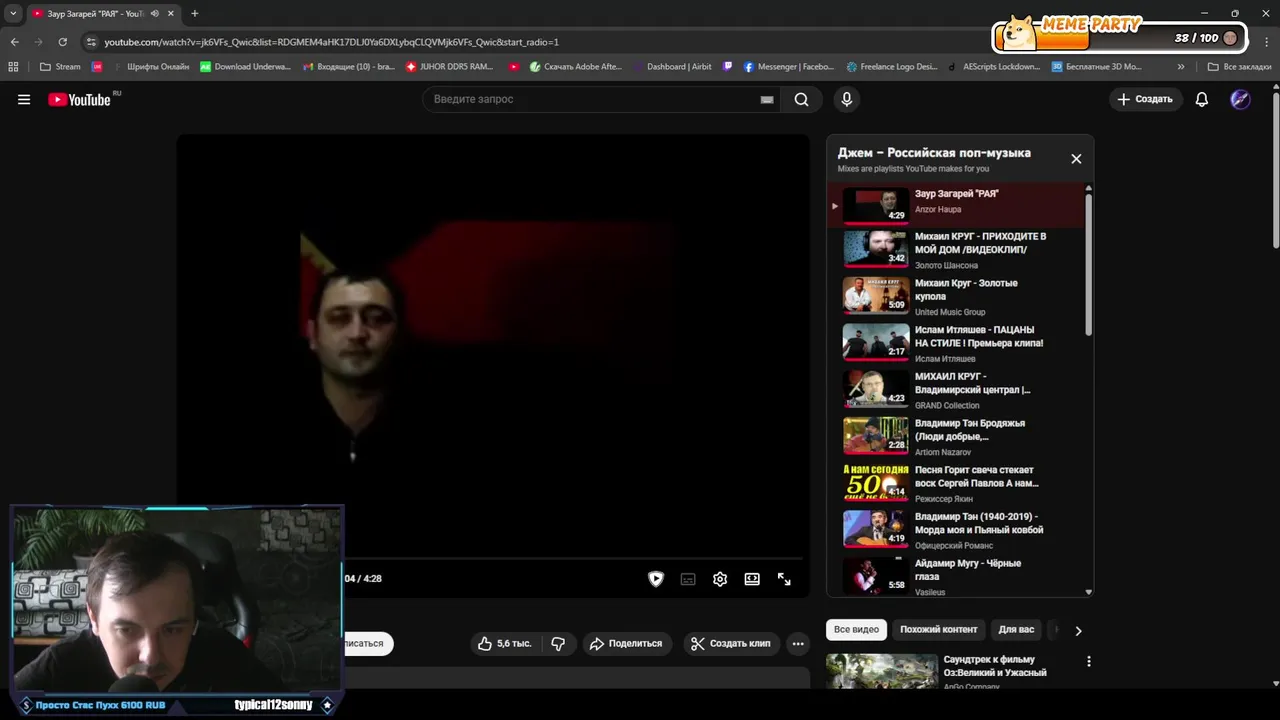Viewport: 1280px width, 720px height.
Task: View site information icon in address bar
Action: click(x=91, y=42)
